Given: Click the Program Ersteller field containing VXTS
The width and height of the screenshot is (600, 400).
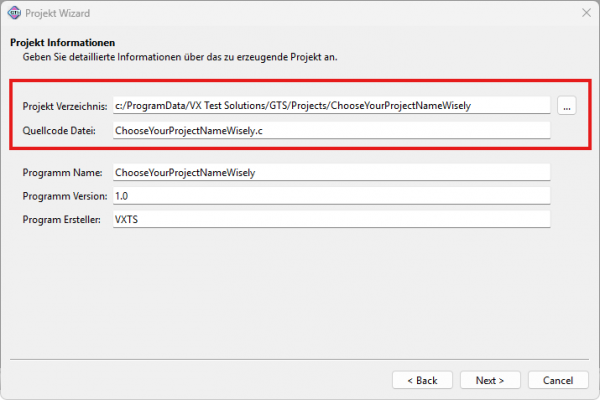Looking at the screenshot, I should (x=330, y=219).
